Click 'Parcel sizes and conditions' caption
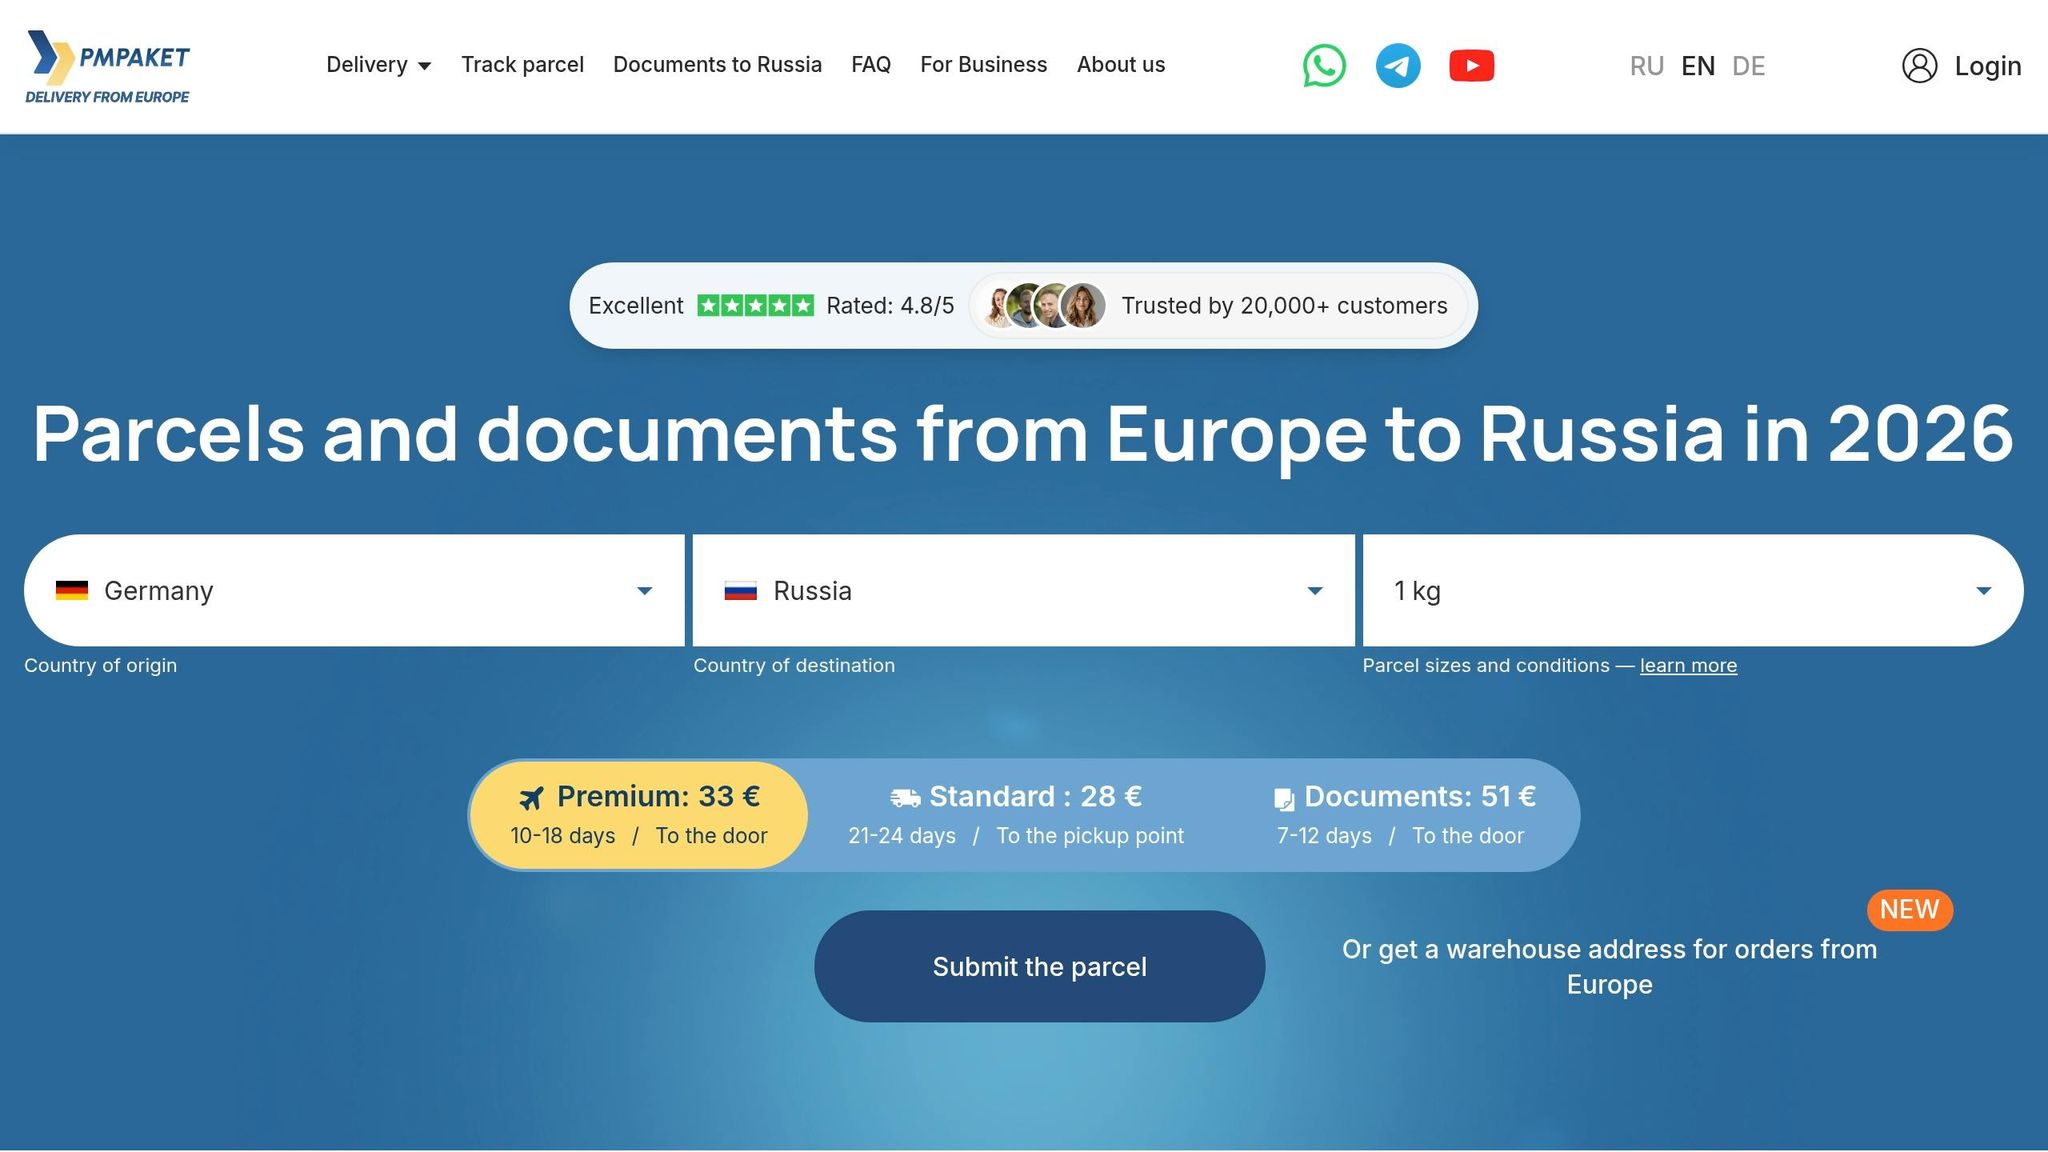Screen dimensions: 2048x1152 [1486, 666]
